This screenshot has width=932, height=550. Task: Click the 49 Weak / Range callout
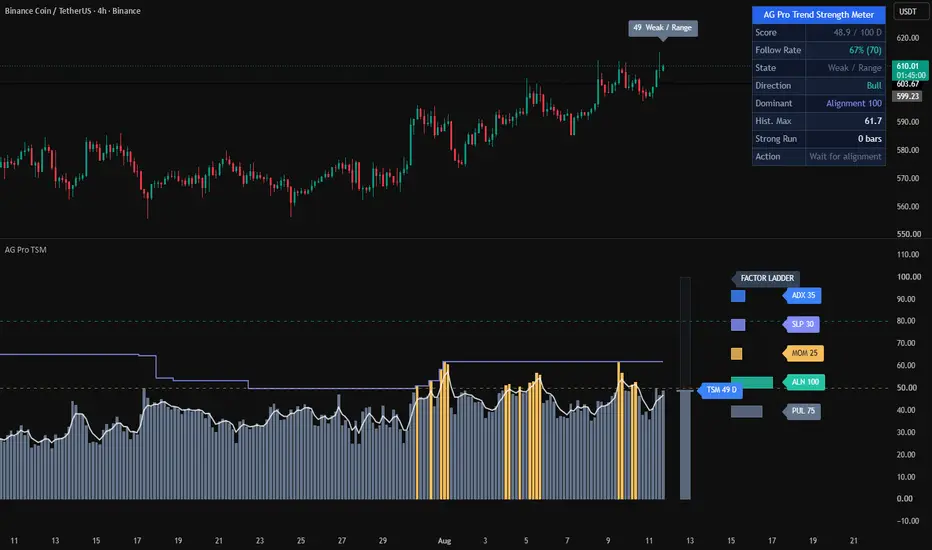point(663,28)
